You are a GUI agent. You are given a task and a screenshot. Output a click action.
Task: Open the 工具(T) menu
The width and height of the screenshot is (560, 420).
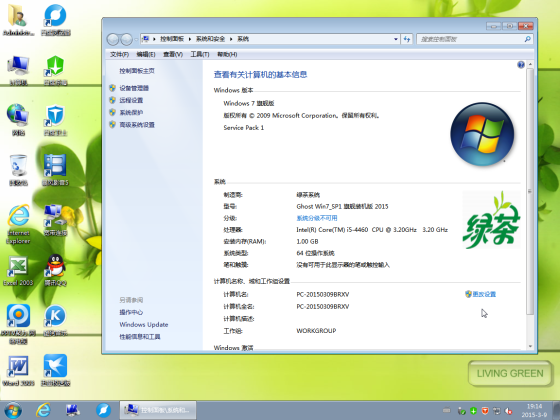tap(200, 54)
